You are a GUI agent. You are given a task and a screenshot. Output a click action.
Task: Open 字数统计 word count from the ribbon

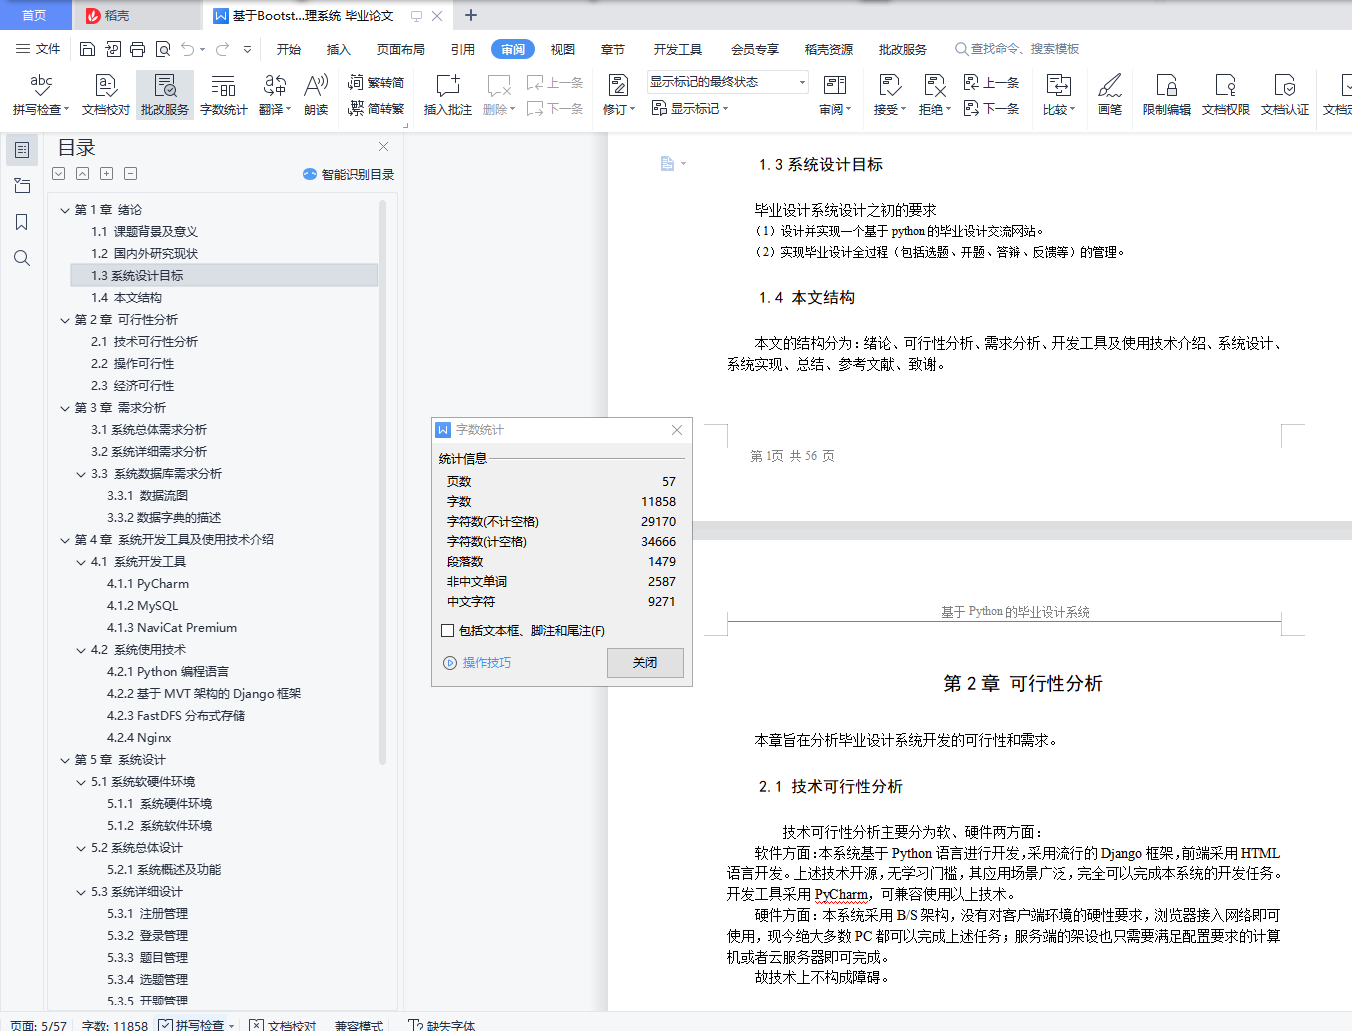pyautogui.click(x=224, y=96)
